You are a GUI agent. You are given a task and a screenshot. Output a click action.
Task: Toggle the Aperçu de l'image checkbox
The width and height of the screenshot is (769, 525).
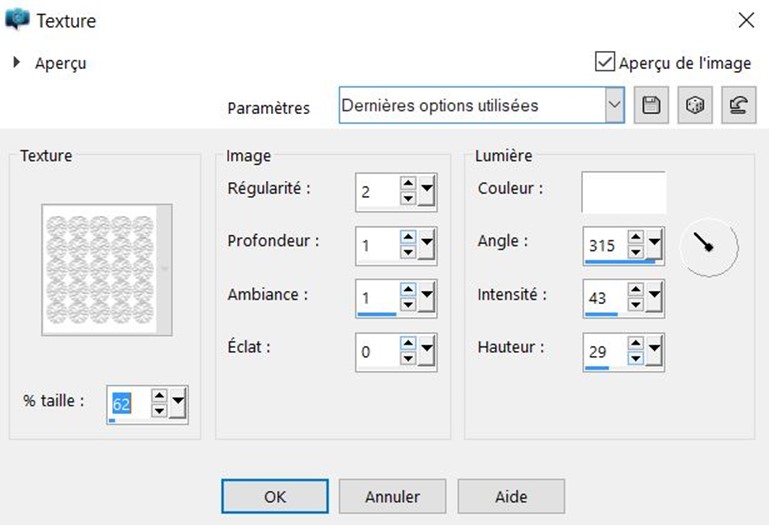tap(605, 63)
